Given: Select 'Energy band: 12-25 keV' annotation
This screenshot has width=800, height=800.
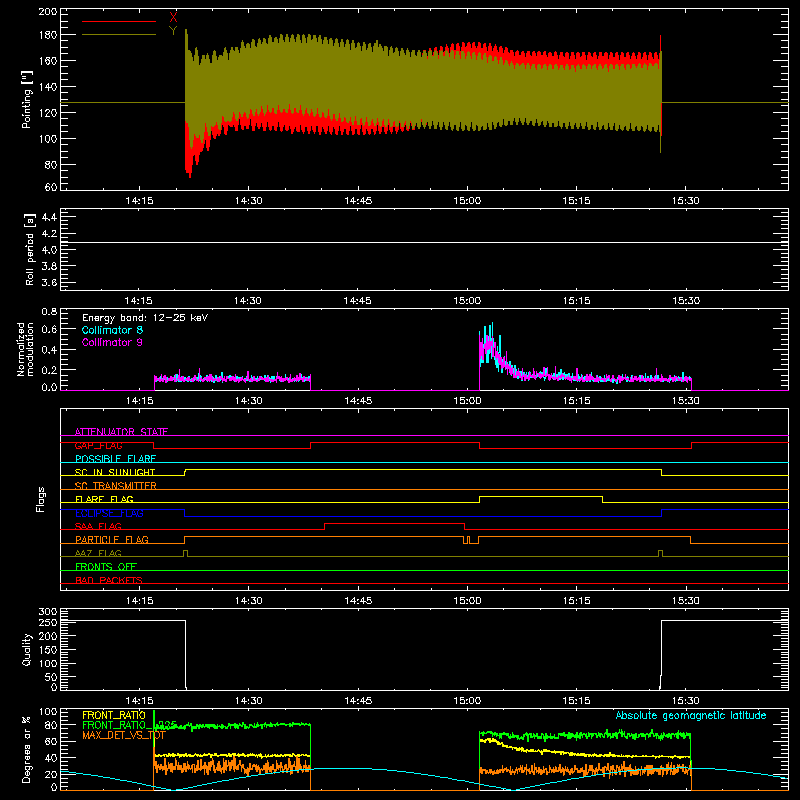Looking at the screenshot, I should pyautogui.click(x=145, y=318).
